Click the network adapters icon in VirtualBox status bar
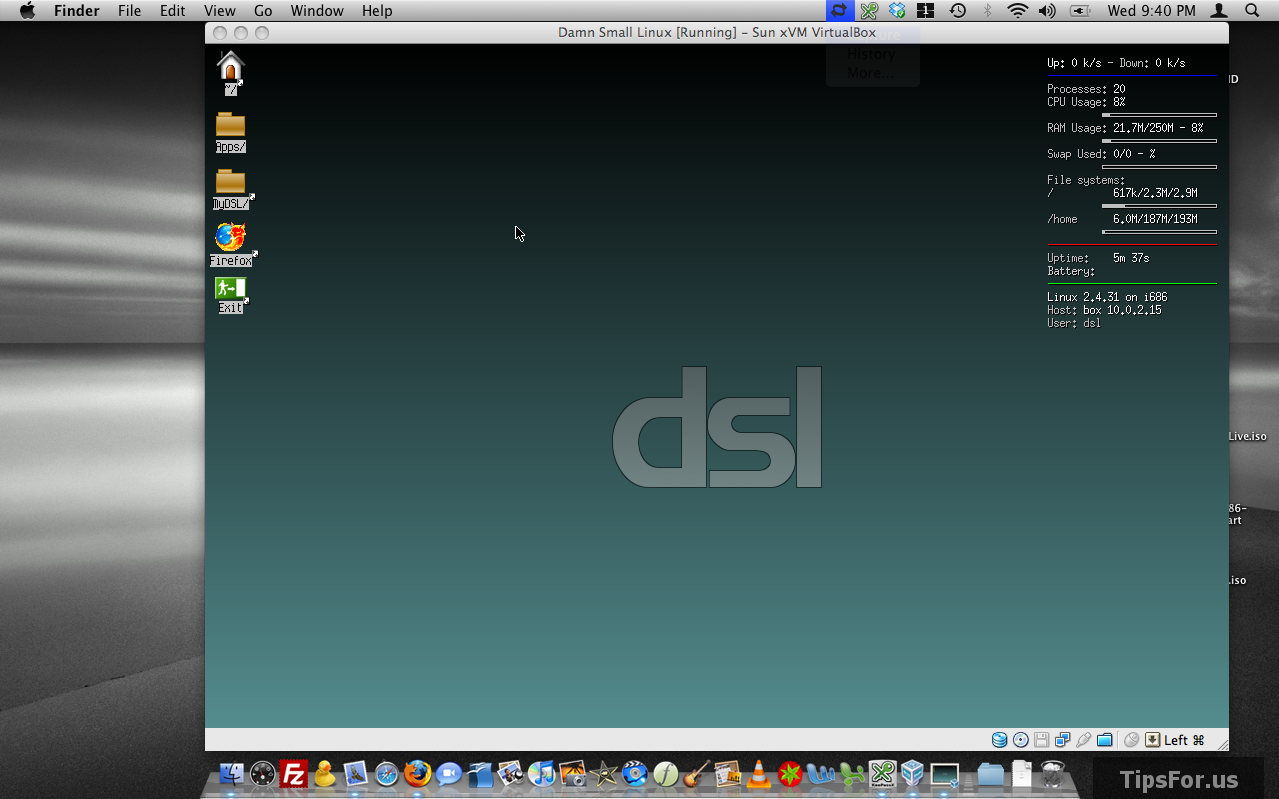 (1062, 740)
